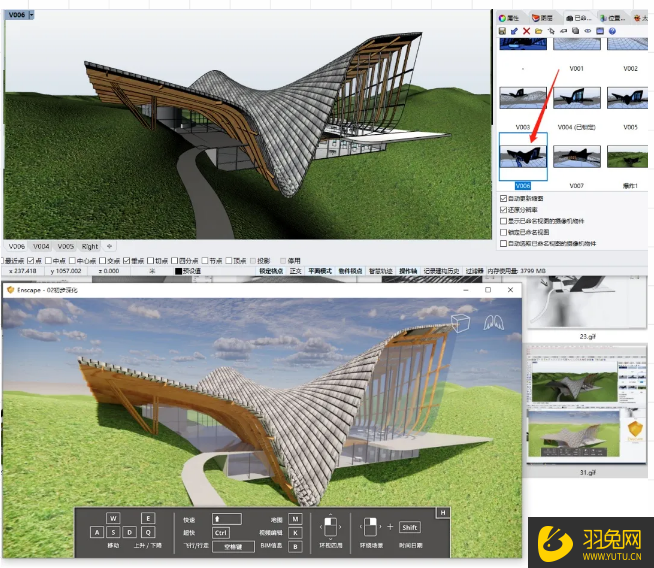This screenshot has width=654, height=568.
Task: Click the blue help question mark icon
Action: [611, 31]
